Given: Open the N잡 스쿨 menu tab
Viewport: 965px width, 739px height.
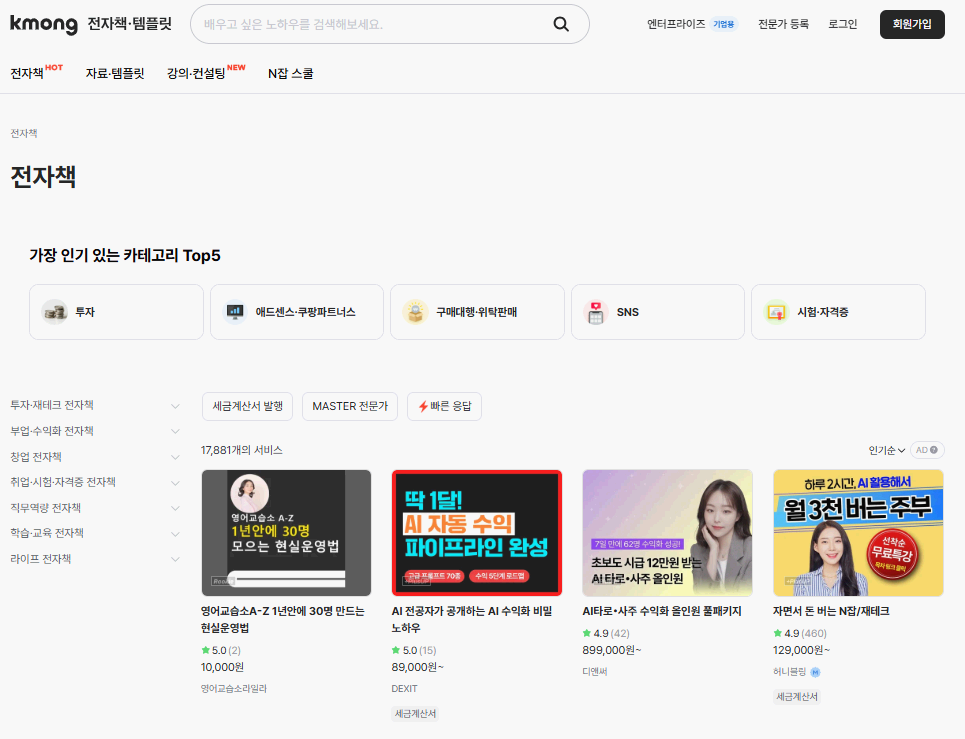Looking at the screenshot, I should 290,73.
